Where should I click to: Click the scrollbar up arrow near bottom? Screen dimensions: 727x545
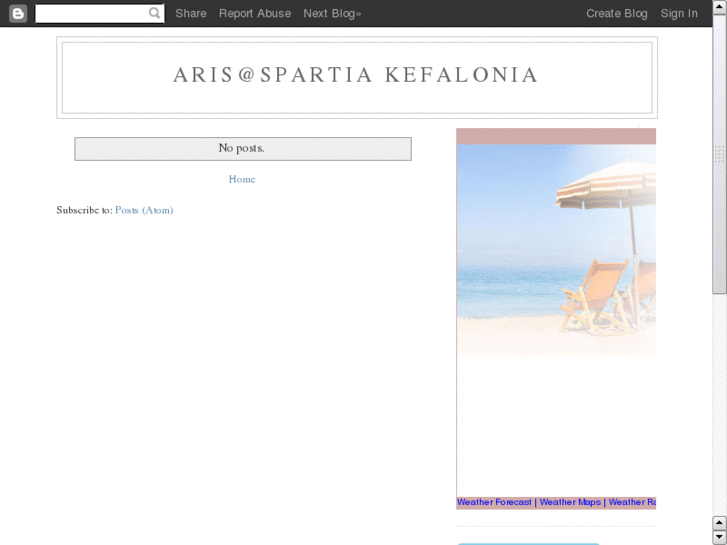tap(719, 523)
